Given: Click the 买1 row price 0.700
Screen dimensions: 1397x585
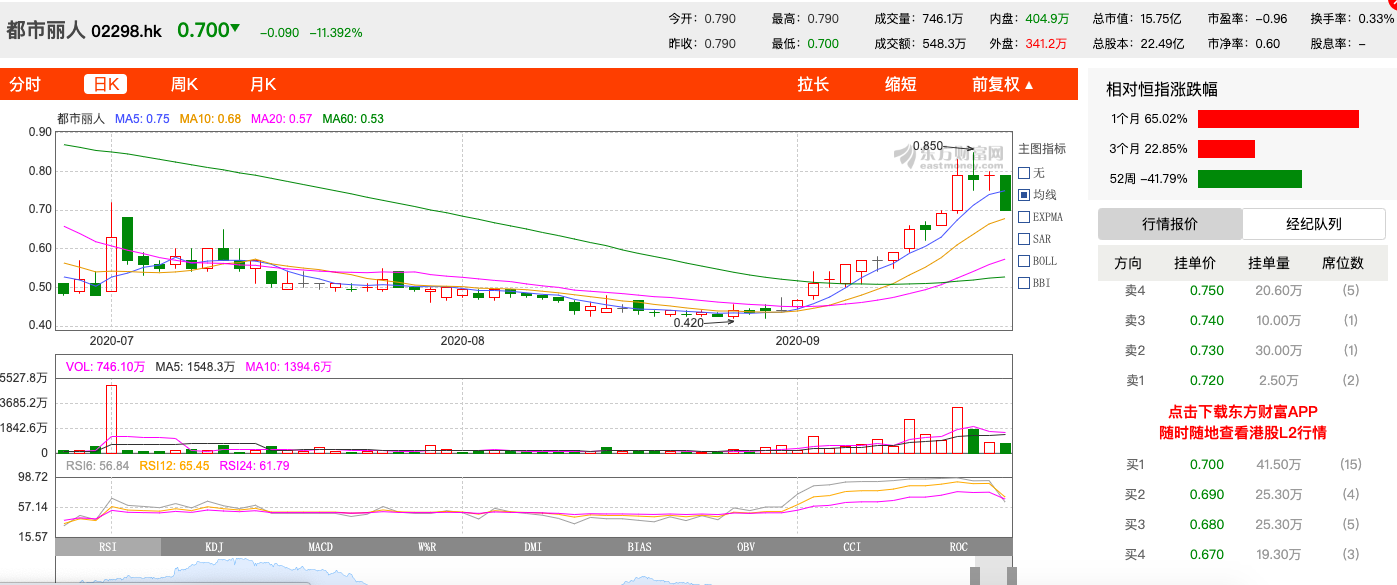Looking at the screenshot, I should coord(1206,464).
